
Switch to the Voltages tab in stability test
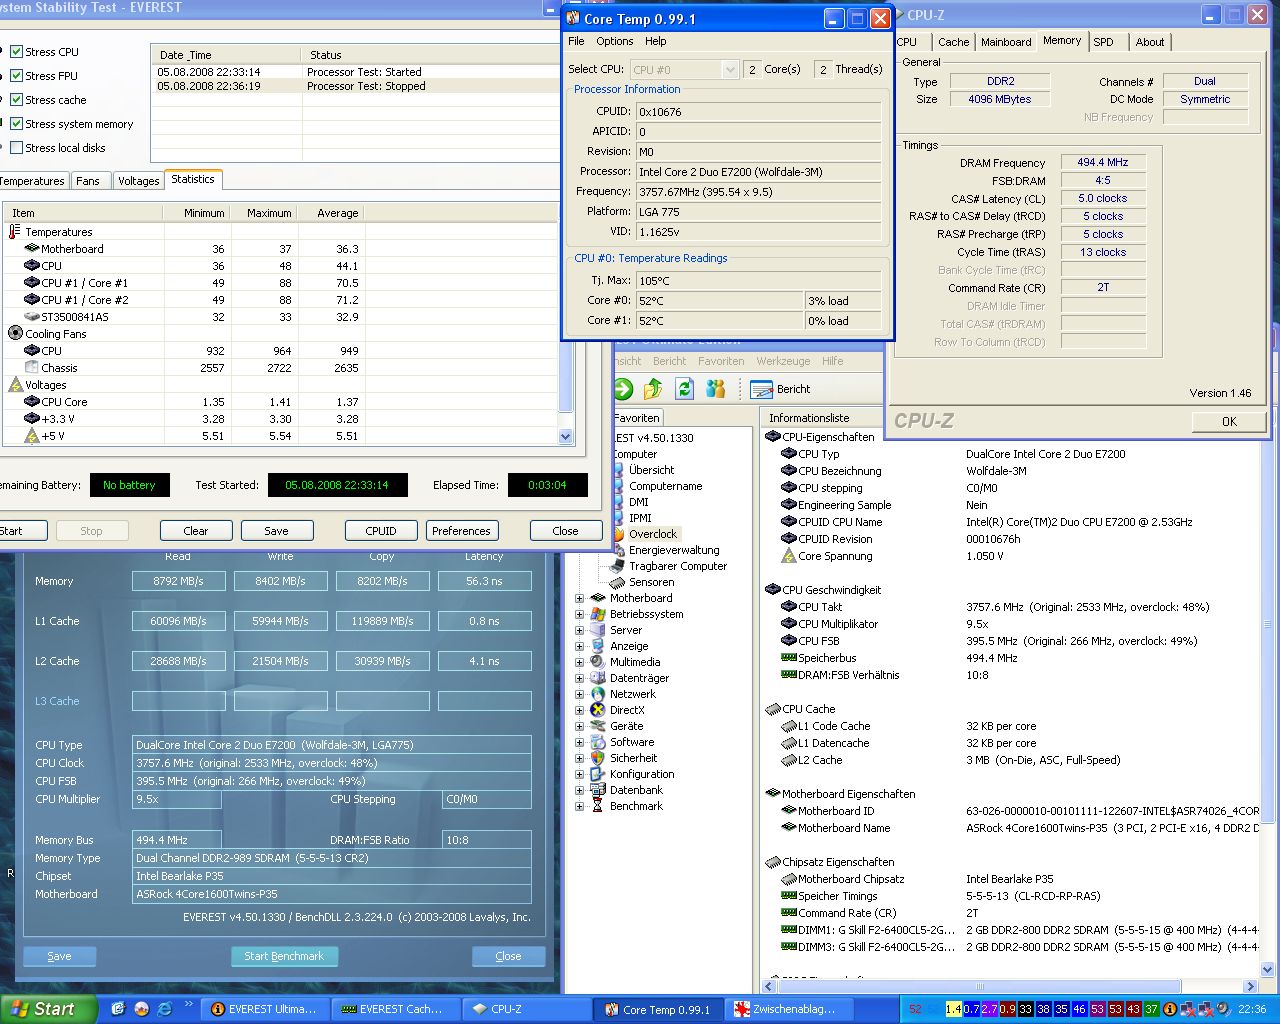click(138, 181)
